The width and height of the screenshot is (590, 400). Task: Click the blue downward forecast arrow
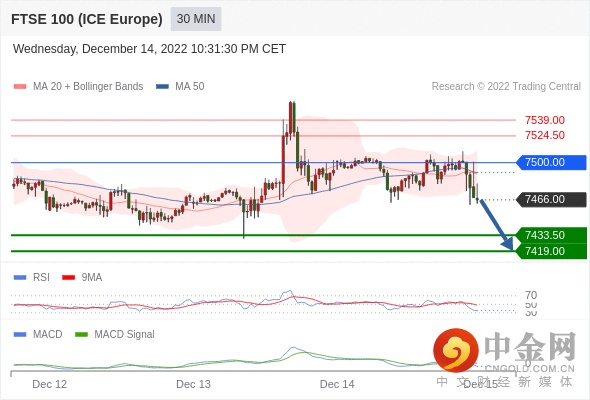click(497, 225)
